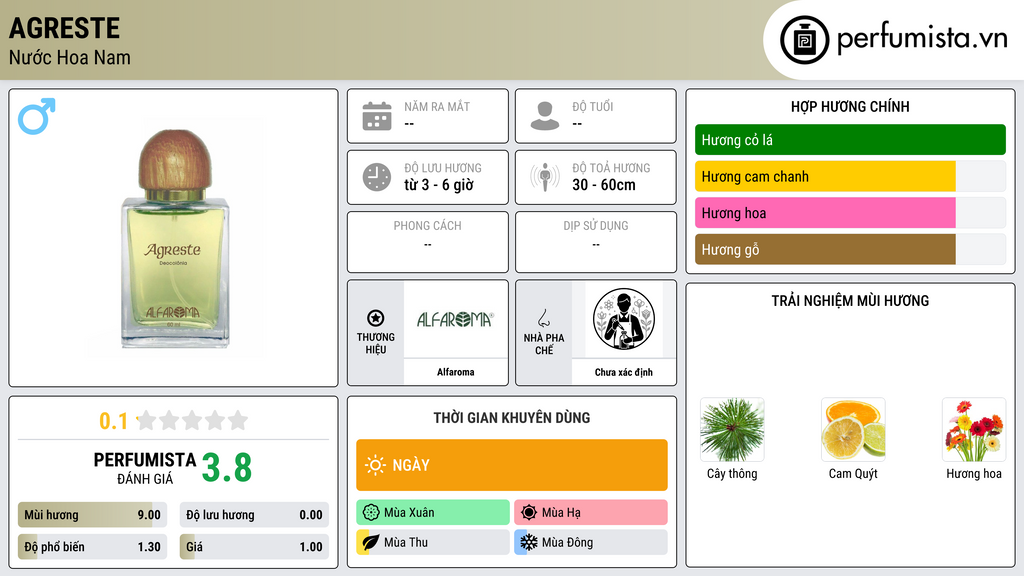Click the perfumista.vn site name
The height and width of the screenshot is (576, 1024).
922,38
